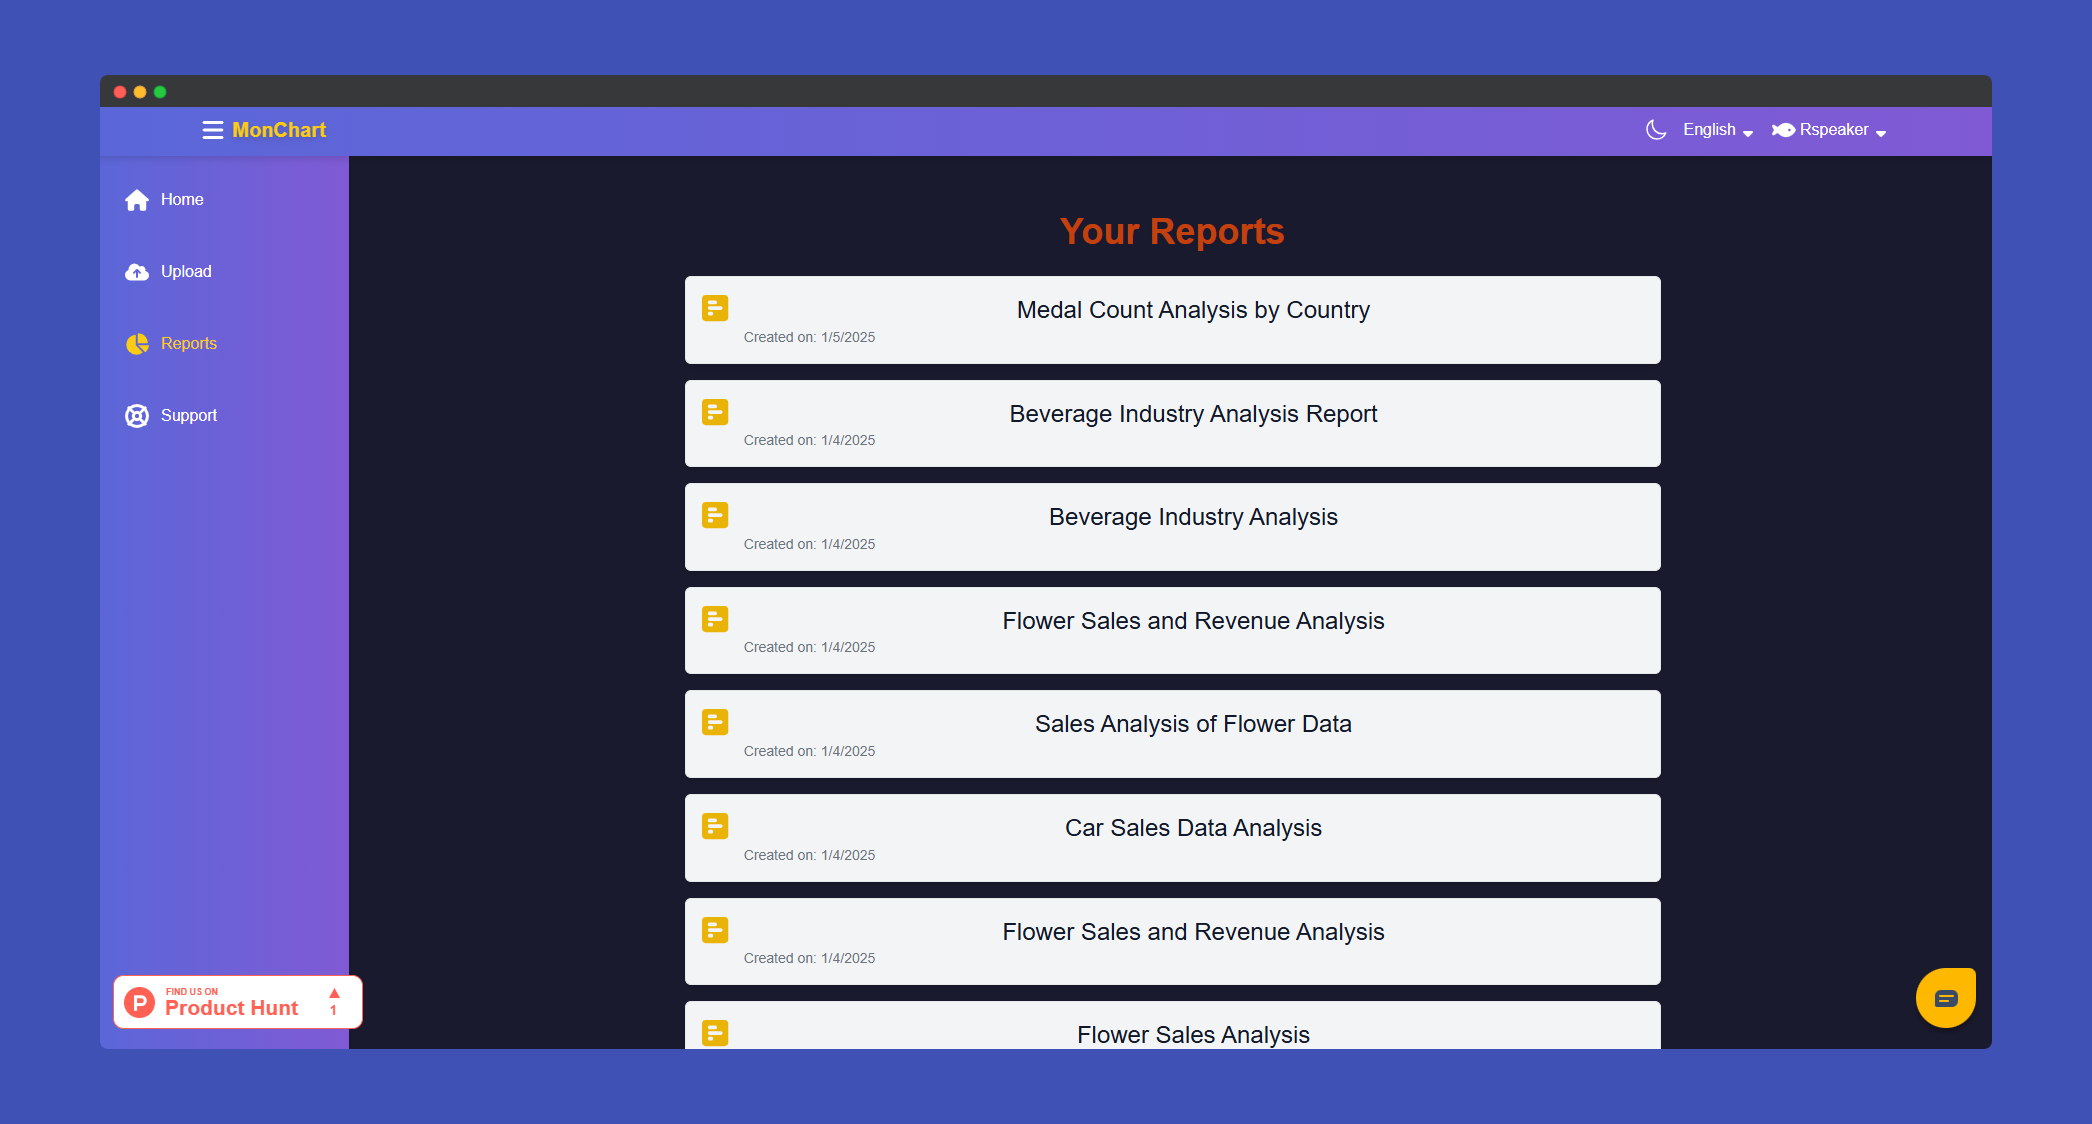Click the Support lifebuoy icon
Screen dimensions: 2092x1124
(137, 416)
